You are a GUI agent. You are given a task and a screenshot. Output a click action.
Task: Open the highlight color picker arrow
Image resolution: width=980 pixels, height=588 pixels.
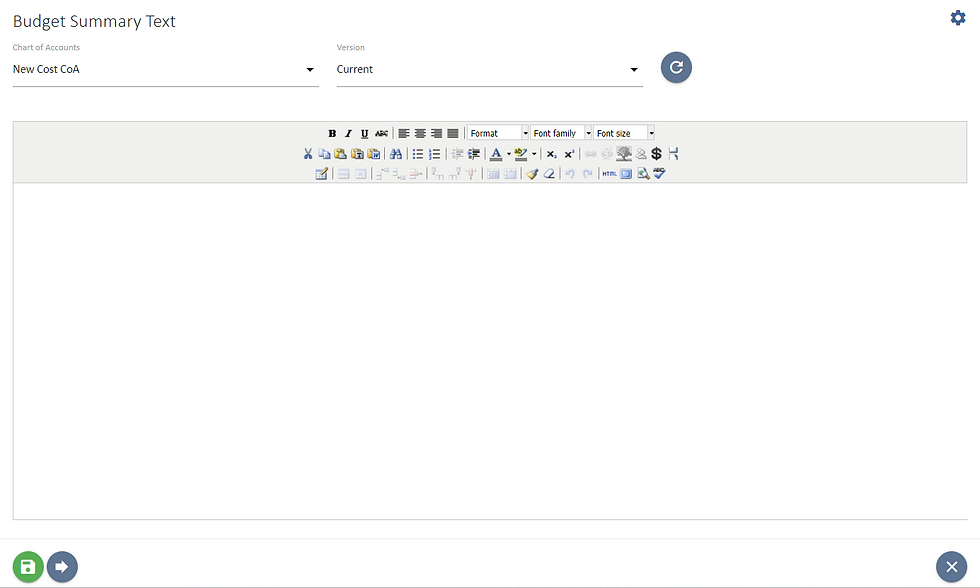(534, 154)
